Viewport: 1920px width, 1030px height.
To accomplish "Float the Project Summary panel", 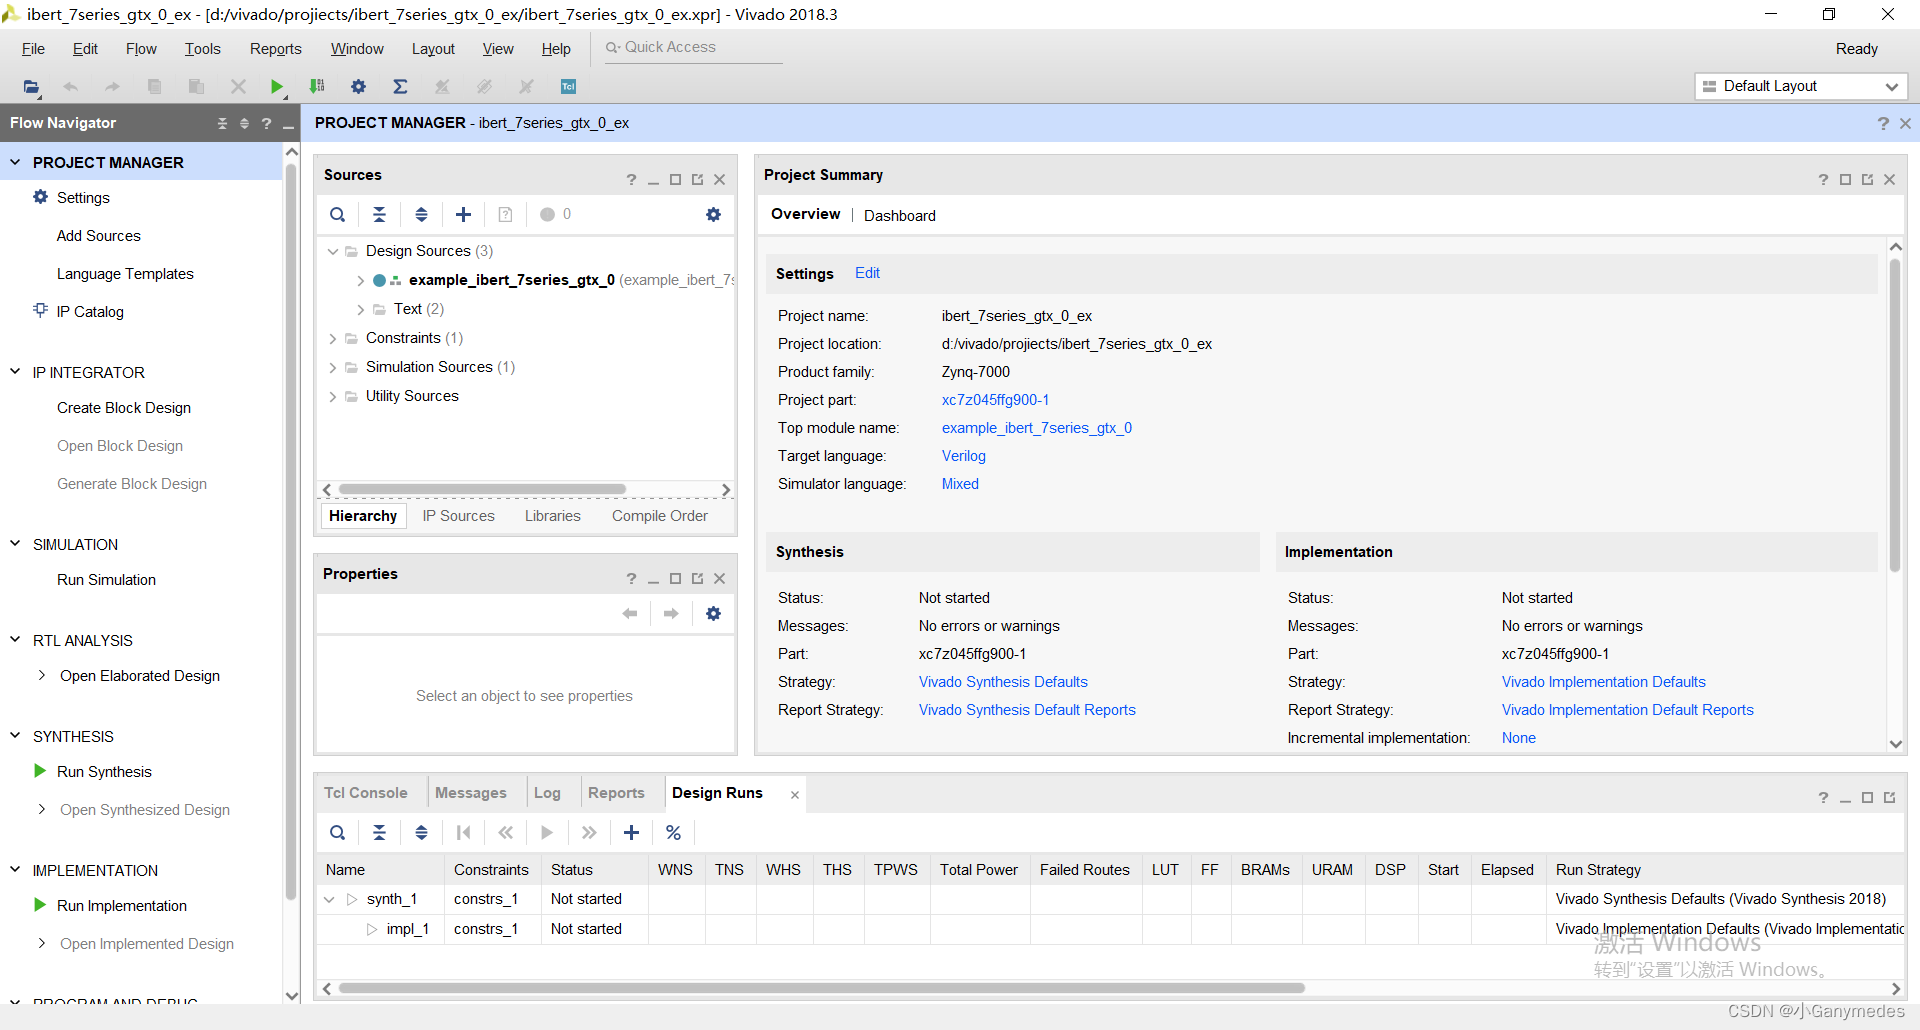I will 1867,179.
